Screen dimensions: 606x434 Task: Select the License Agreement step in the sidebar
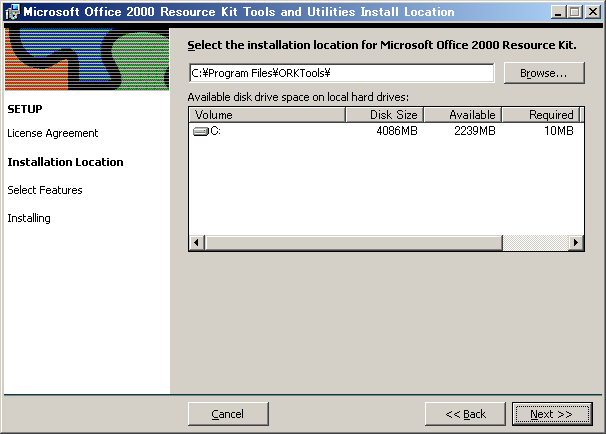point(52,133)
